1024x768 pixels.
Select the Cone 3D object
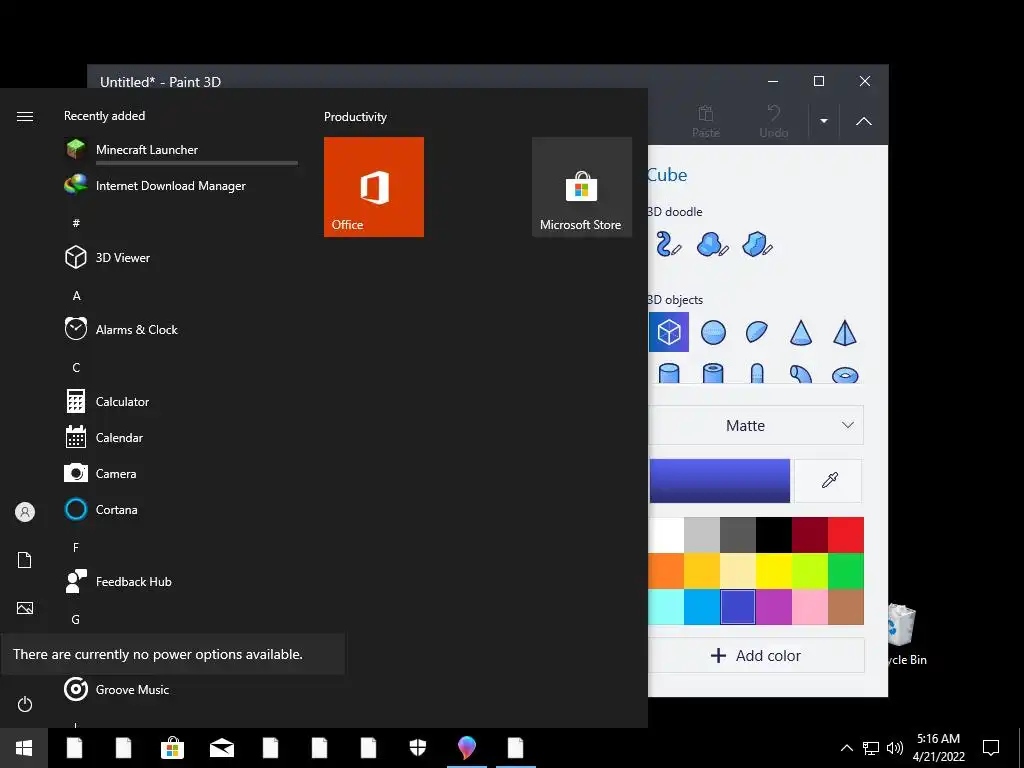pyautogui.click(x=801, y=332)
